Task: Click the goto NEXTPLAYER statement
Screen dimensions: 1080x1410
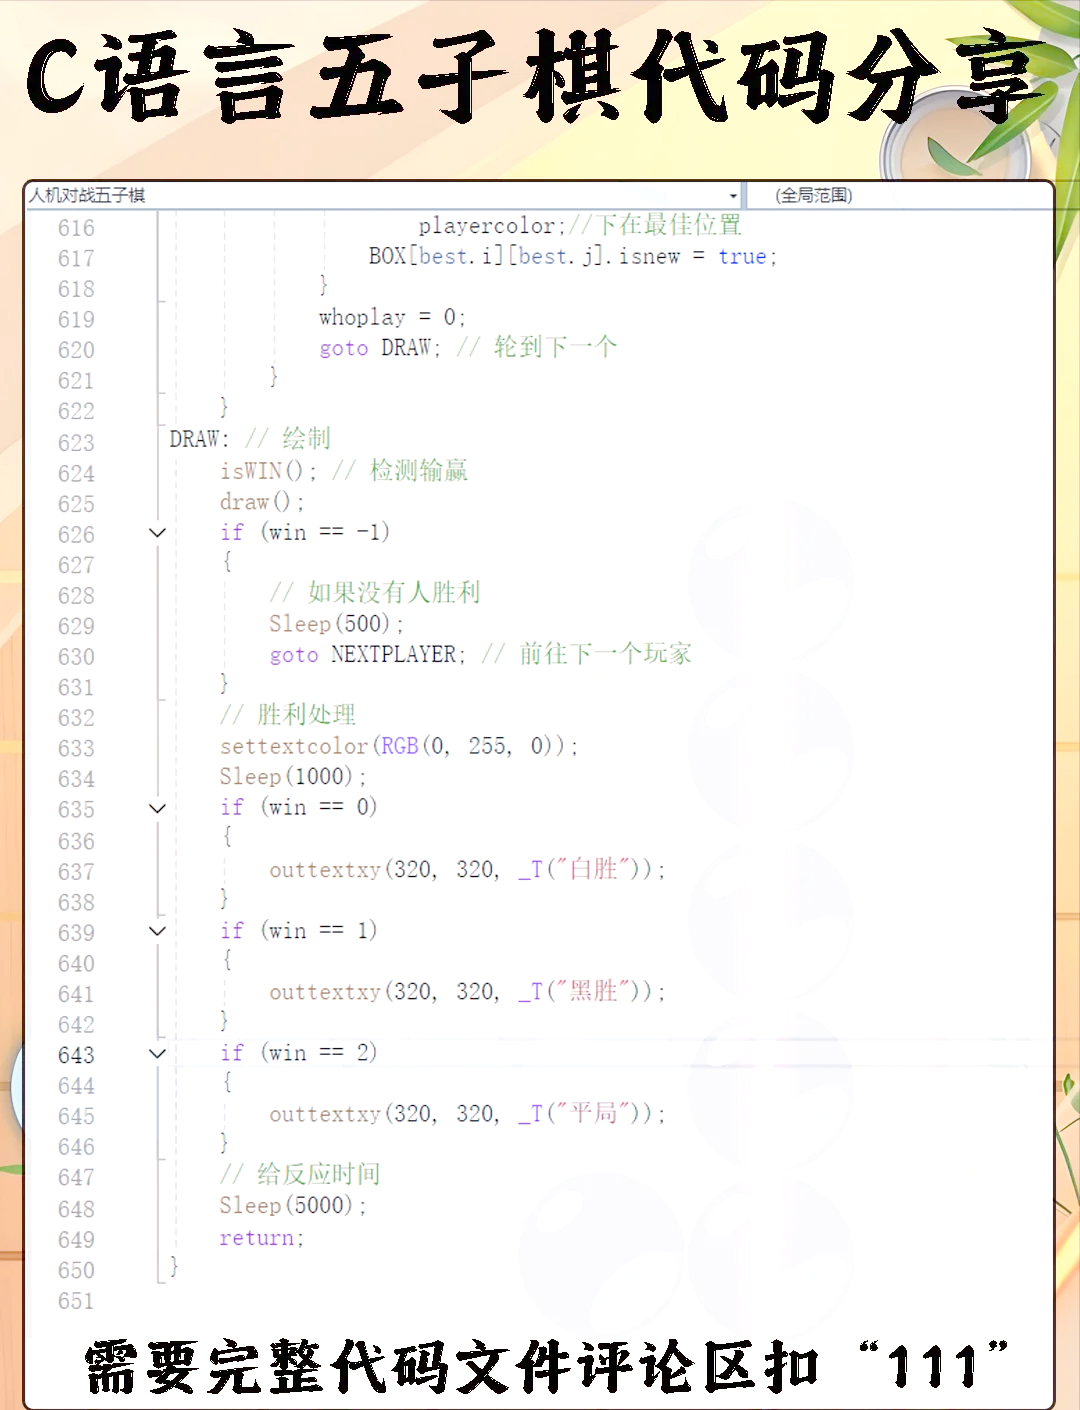Action: 367,655
